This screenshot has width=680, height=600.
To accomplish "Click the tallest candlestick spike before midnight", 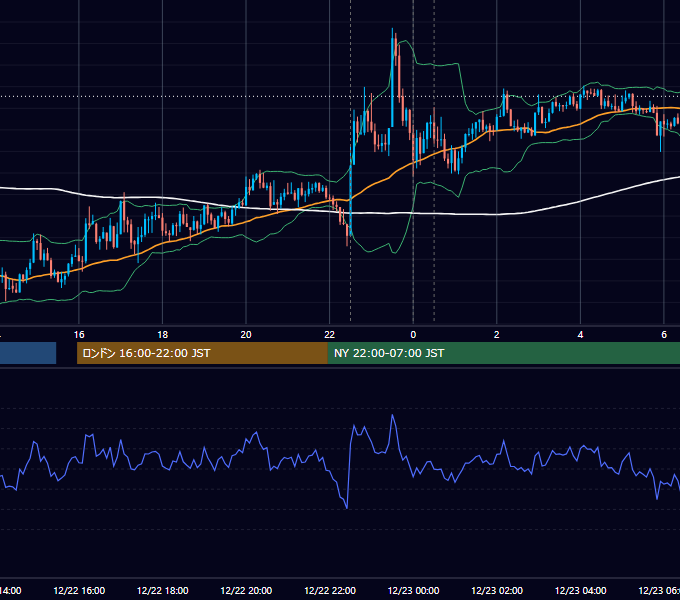I will tap(392, 77).
